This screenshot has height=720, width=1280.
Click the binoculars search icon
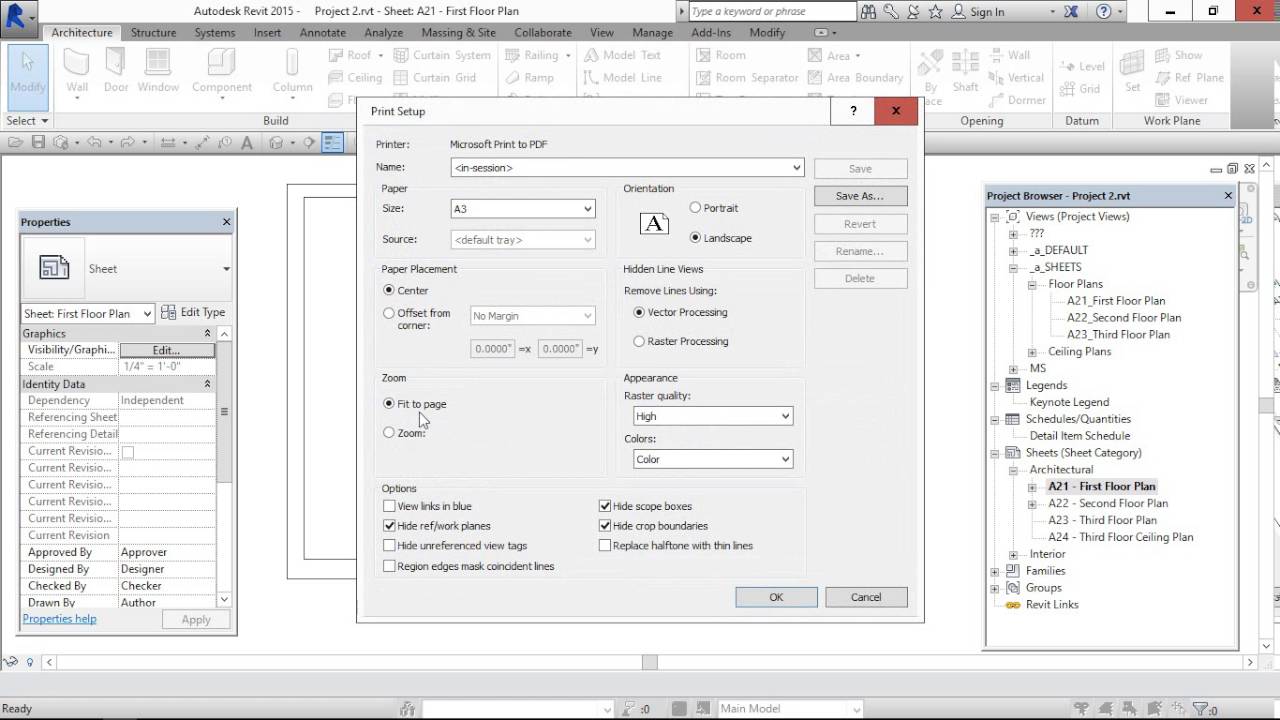(x=868, y=12)
